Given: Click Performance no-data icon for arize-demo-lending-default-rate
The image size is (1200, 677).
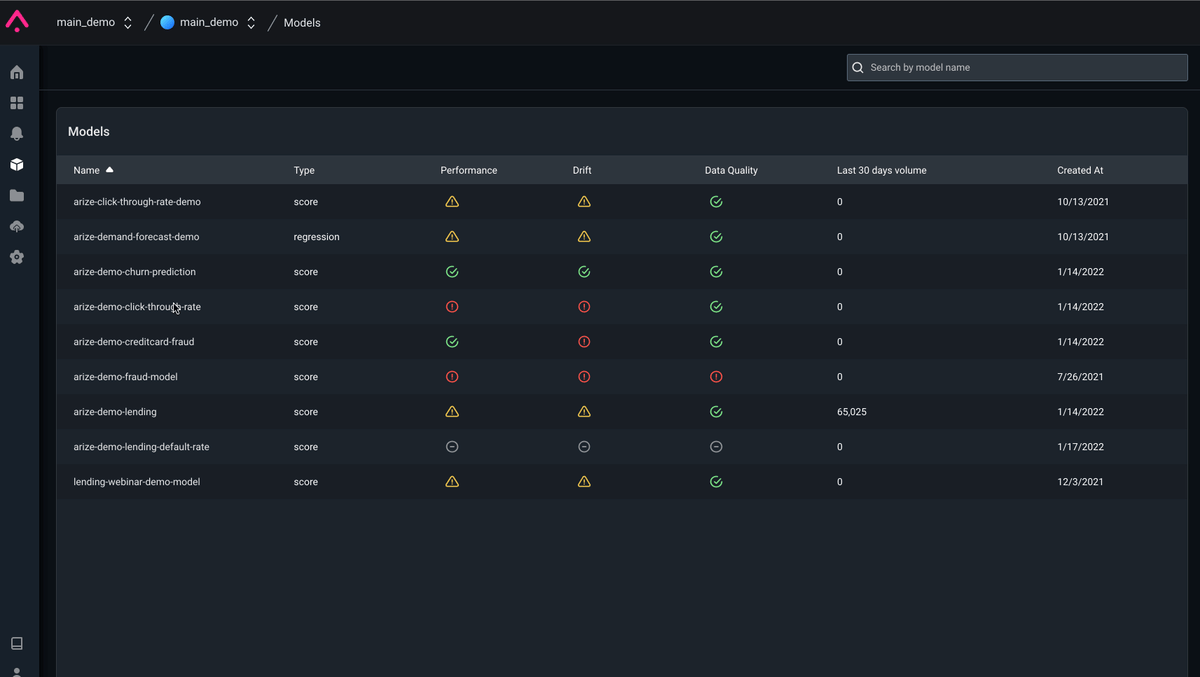Looking at the screenshot, I should pos(452,447).
